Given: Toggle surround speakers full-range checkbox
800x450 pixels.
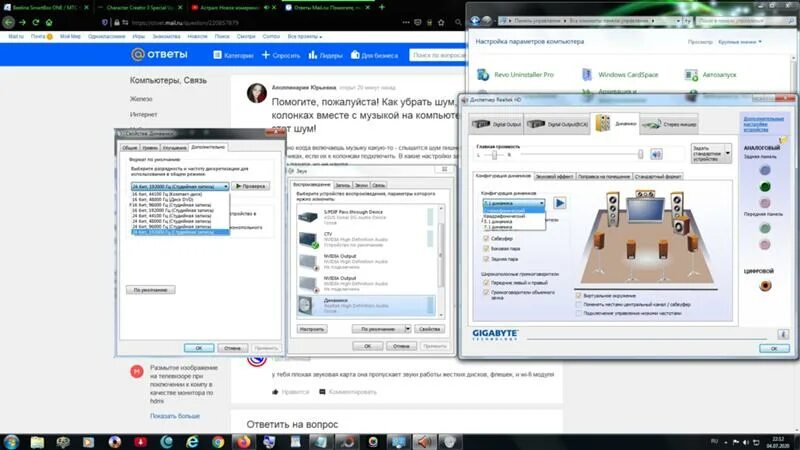Looking at the screenshot, I should click(486, 292).
